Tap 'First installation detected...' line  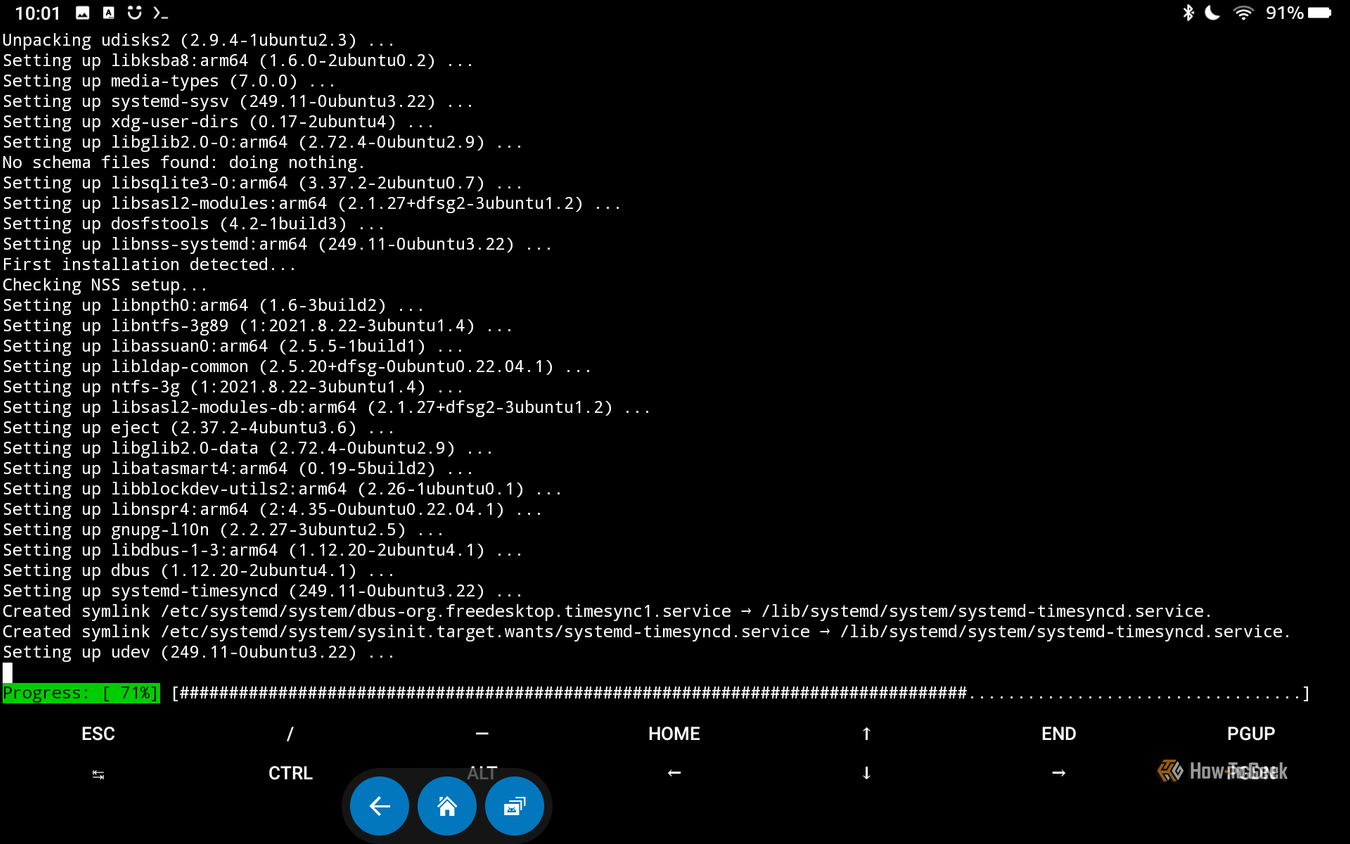tap(149, 264)
